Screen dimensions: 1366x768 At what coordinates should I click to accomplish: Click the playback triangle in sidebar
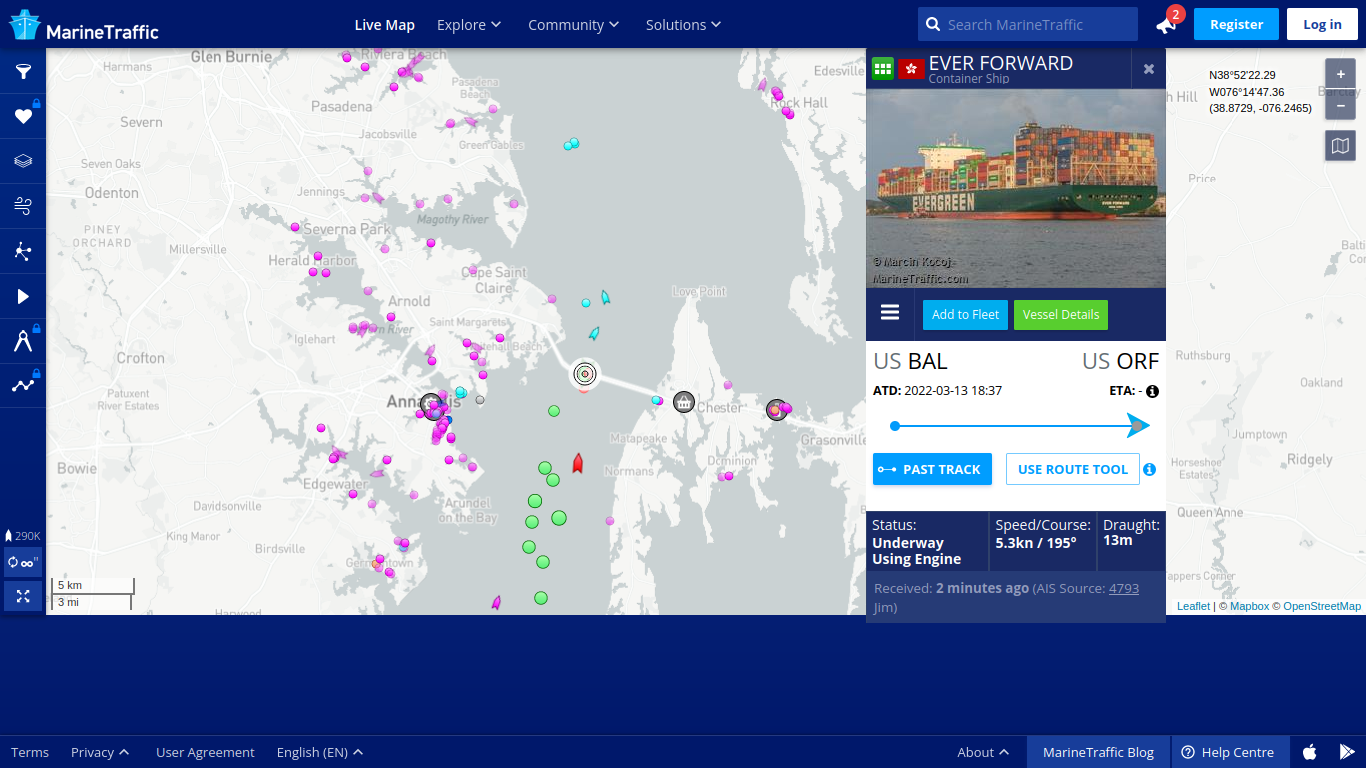pos(23,296)
